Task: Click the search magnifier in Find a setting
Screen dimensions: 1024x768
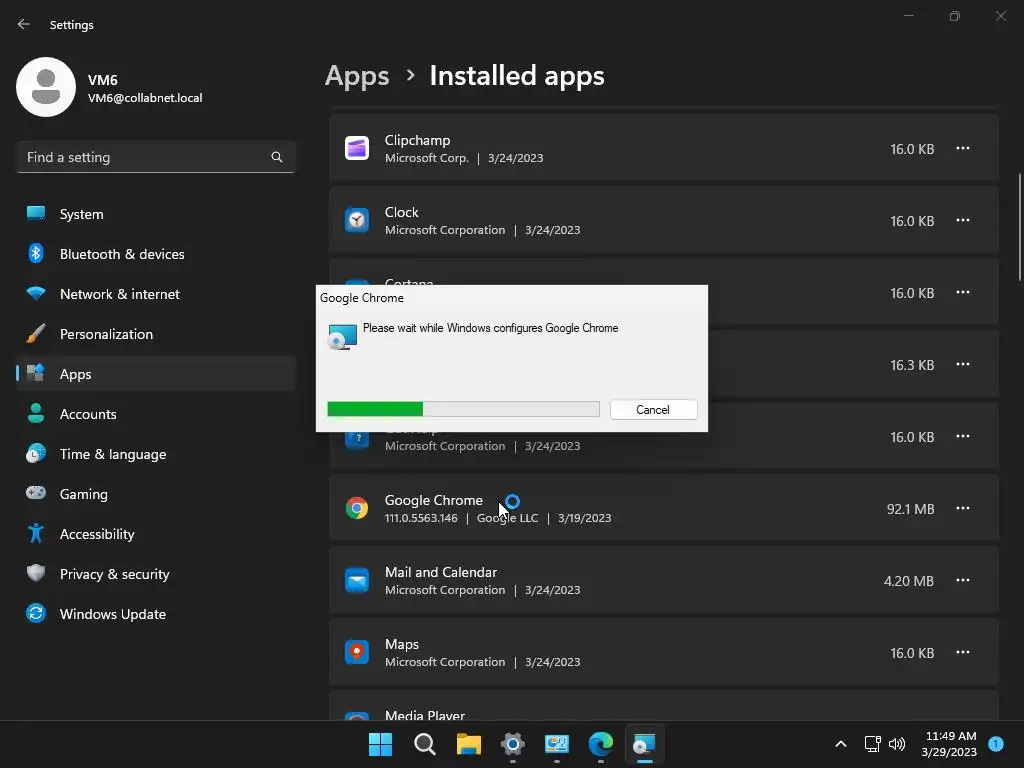Action: (277, 157)
